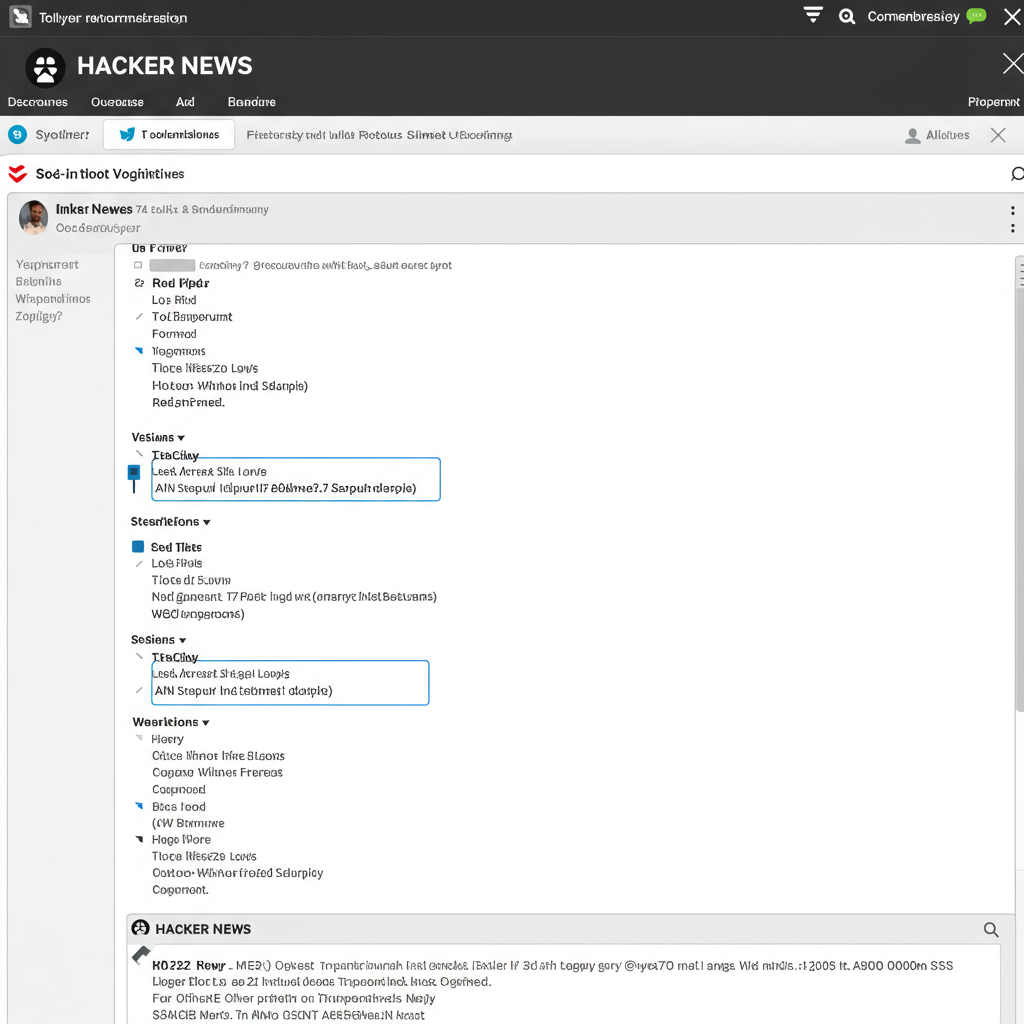Tick the small checkbox beside the gray box
Viewport: 1024px width, 1024px height.
pos(138,265)
